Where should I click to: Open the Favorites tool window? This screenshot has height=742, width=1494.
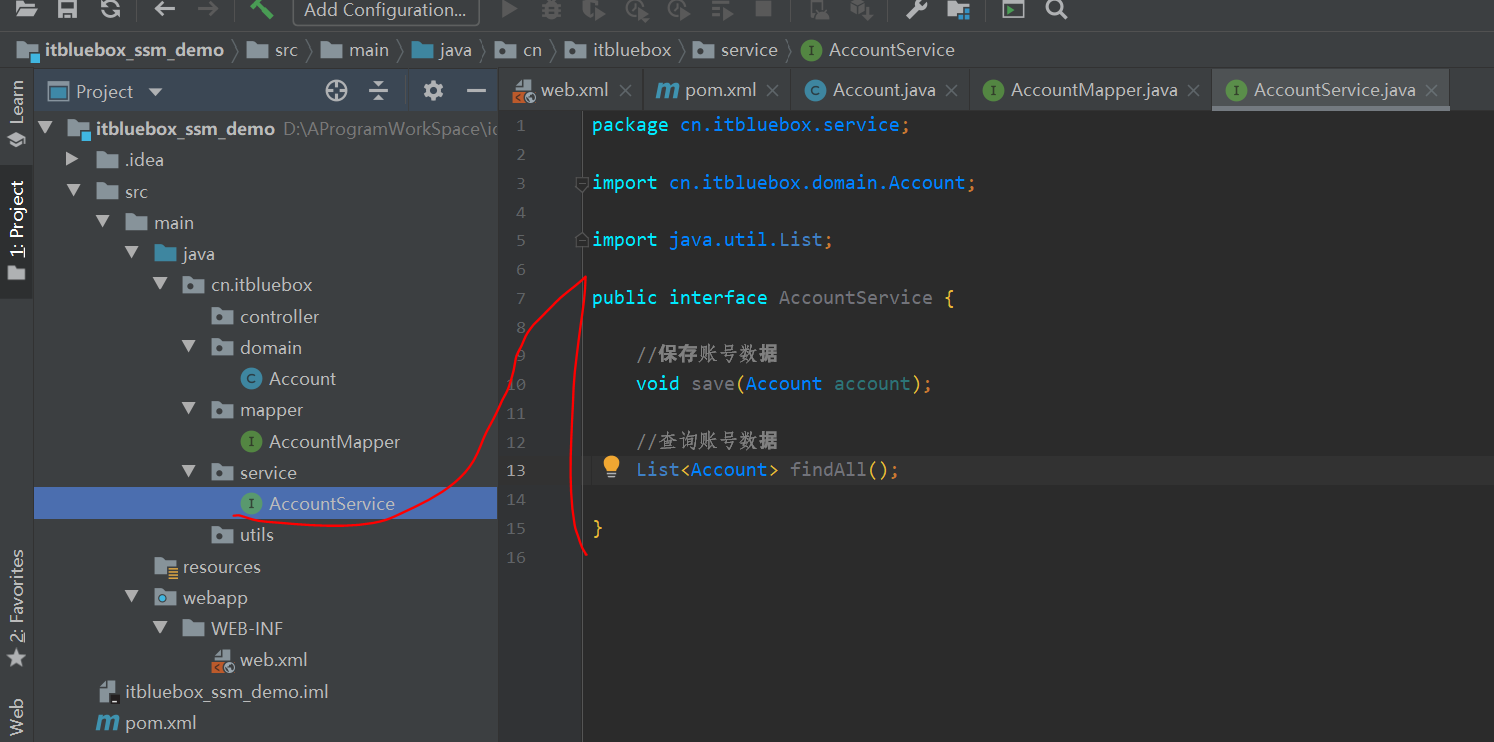(x=17, y=607)
